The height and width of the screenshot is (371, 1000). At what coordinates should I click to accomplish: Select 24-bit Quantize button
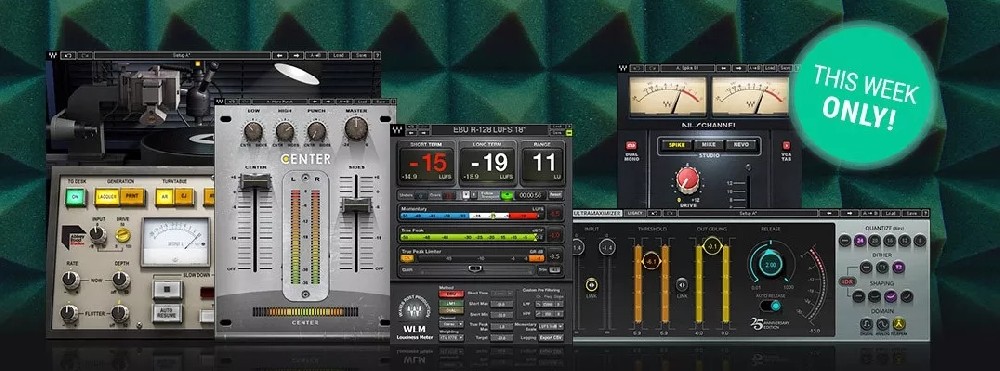(x=860, y=240)
